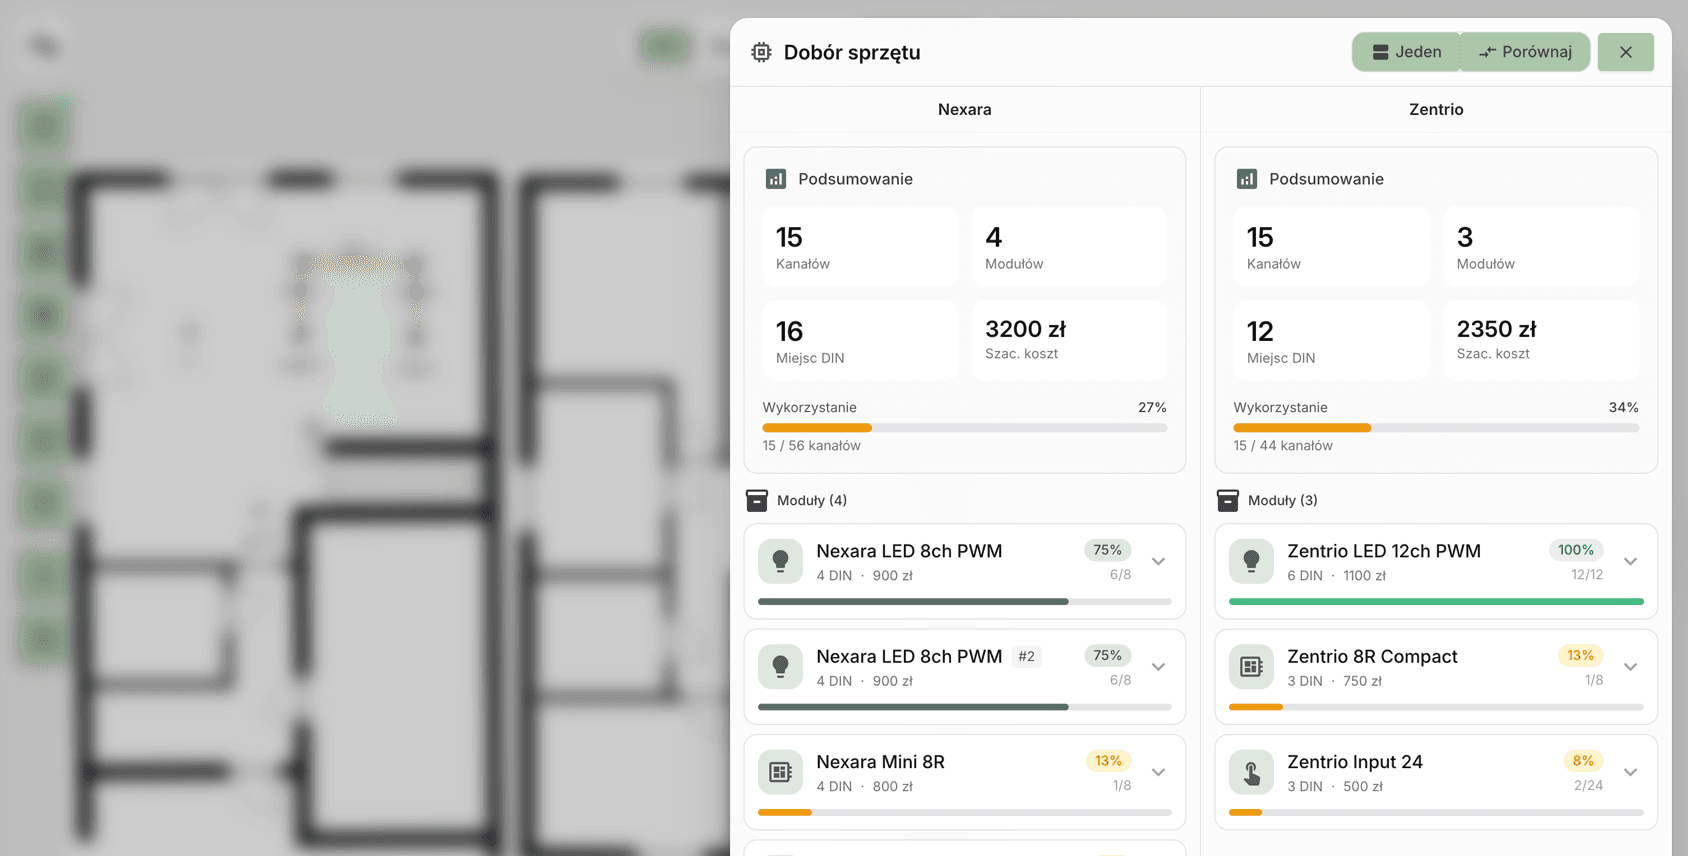This screenshot has width=1688, height=856.
Task: Click the Nexara Podsumowanie chart icon
Action: 775,179
